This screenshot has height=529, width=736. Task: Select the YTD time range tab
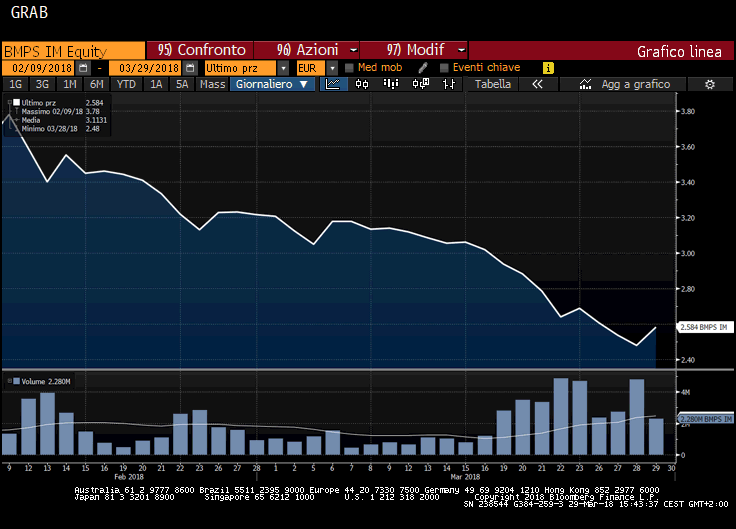[126, 85]
